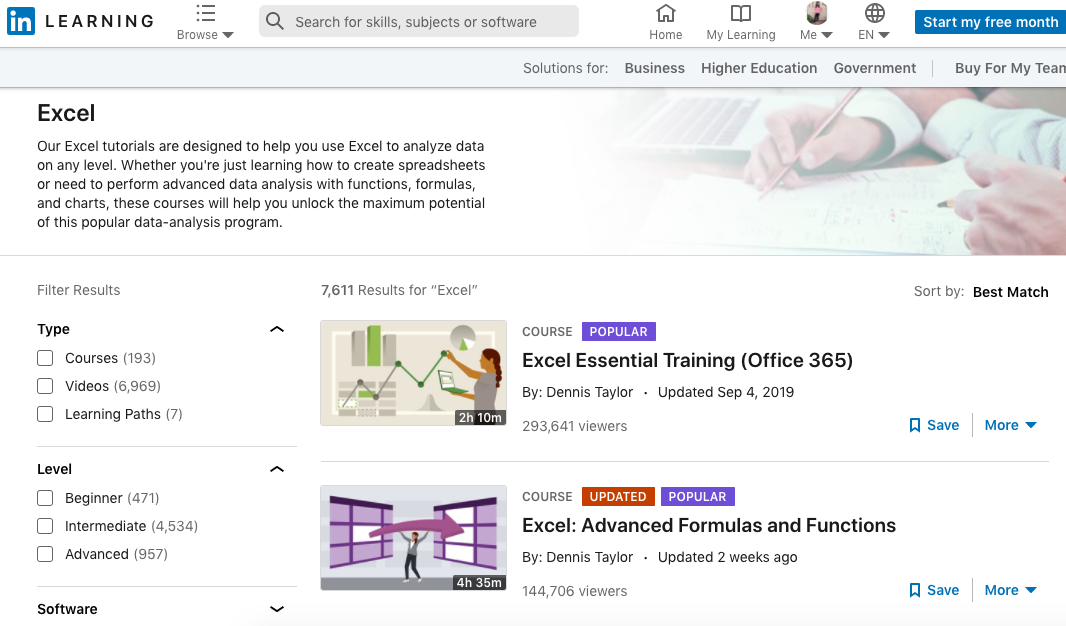Change the Best Match sort option

coord(1010,292)
